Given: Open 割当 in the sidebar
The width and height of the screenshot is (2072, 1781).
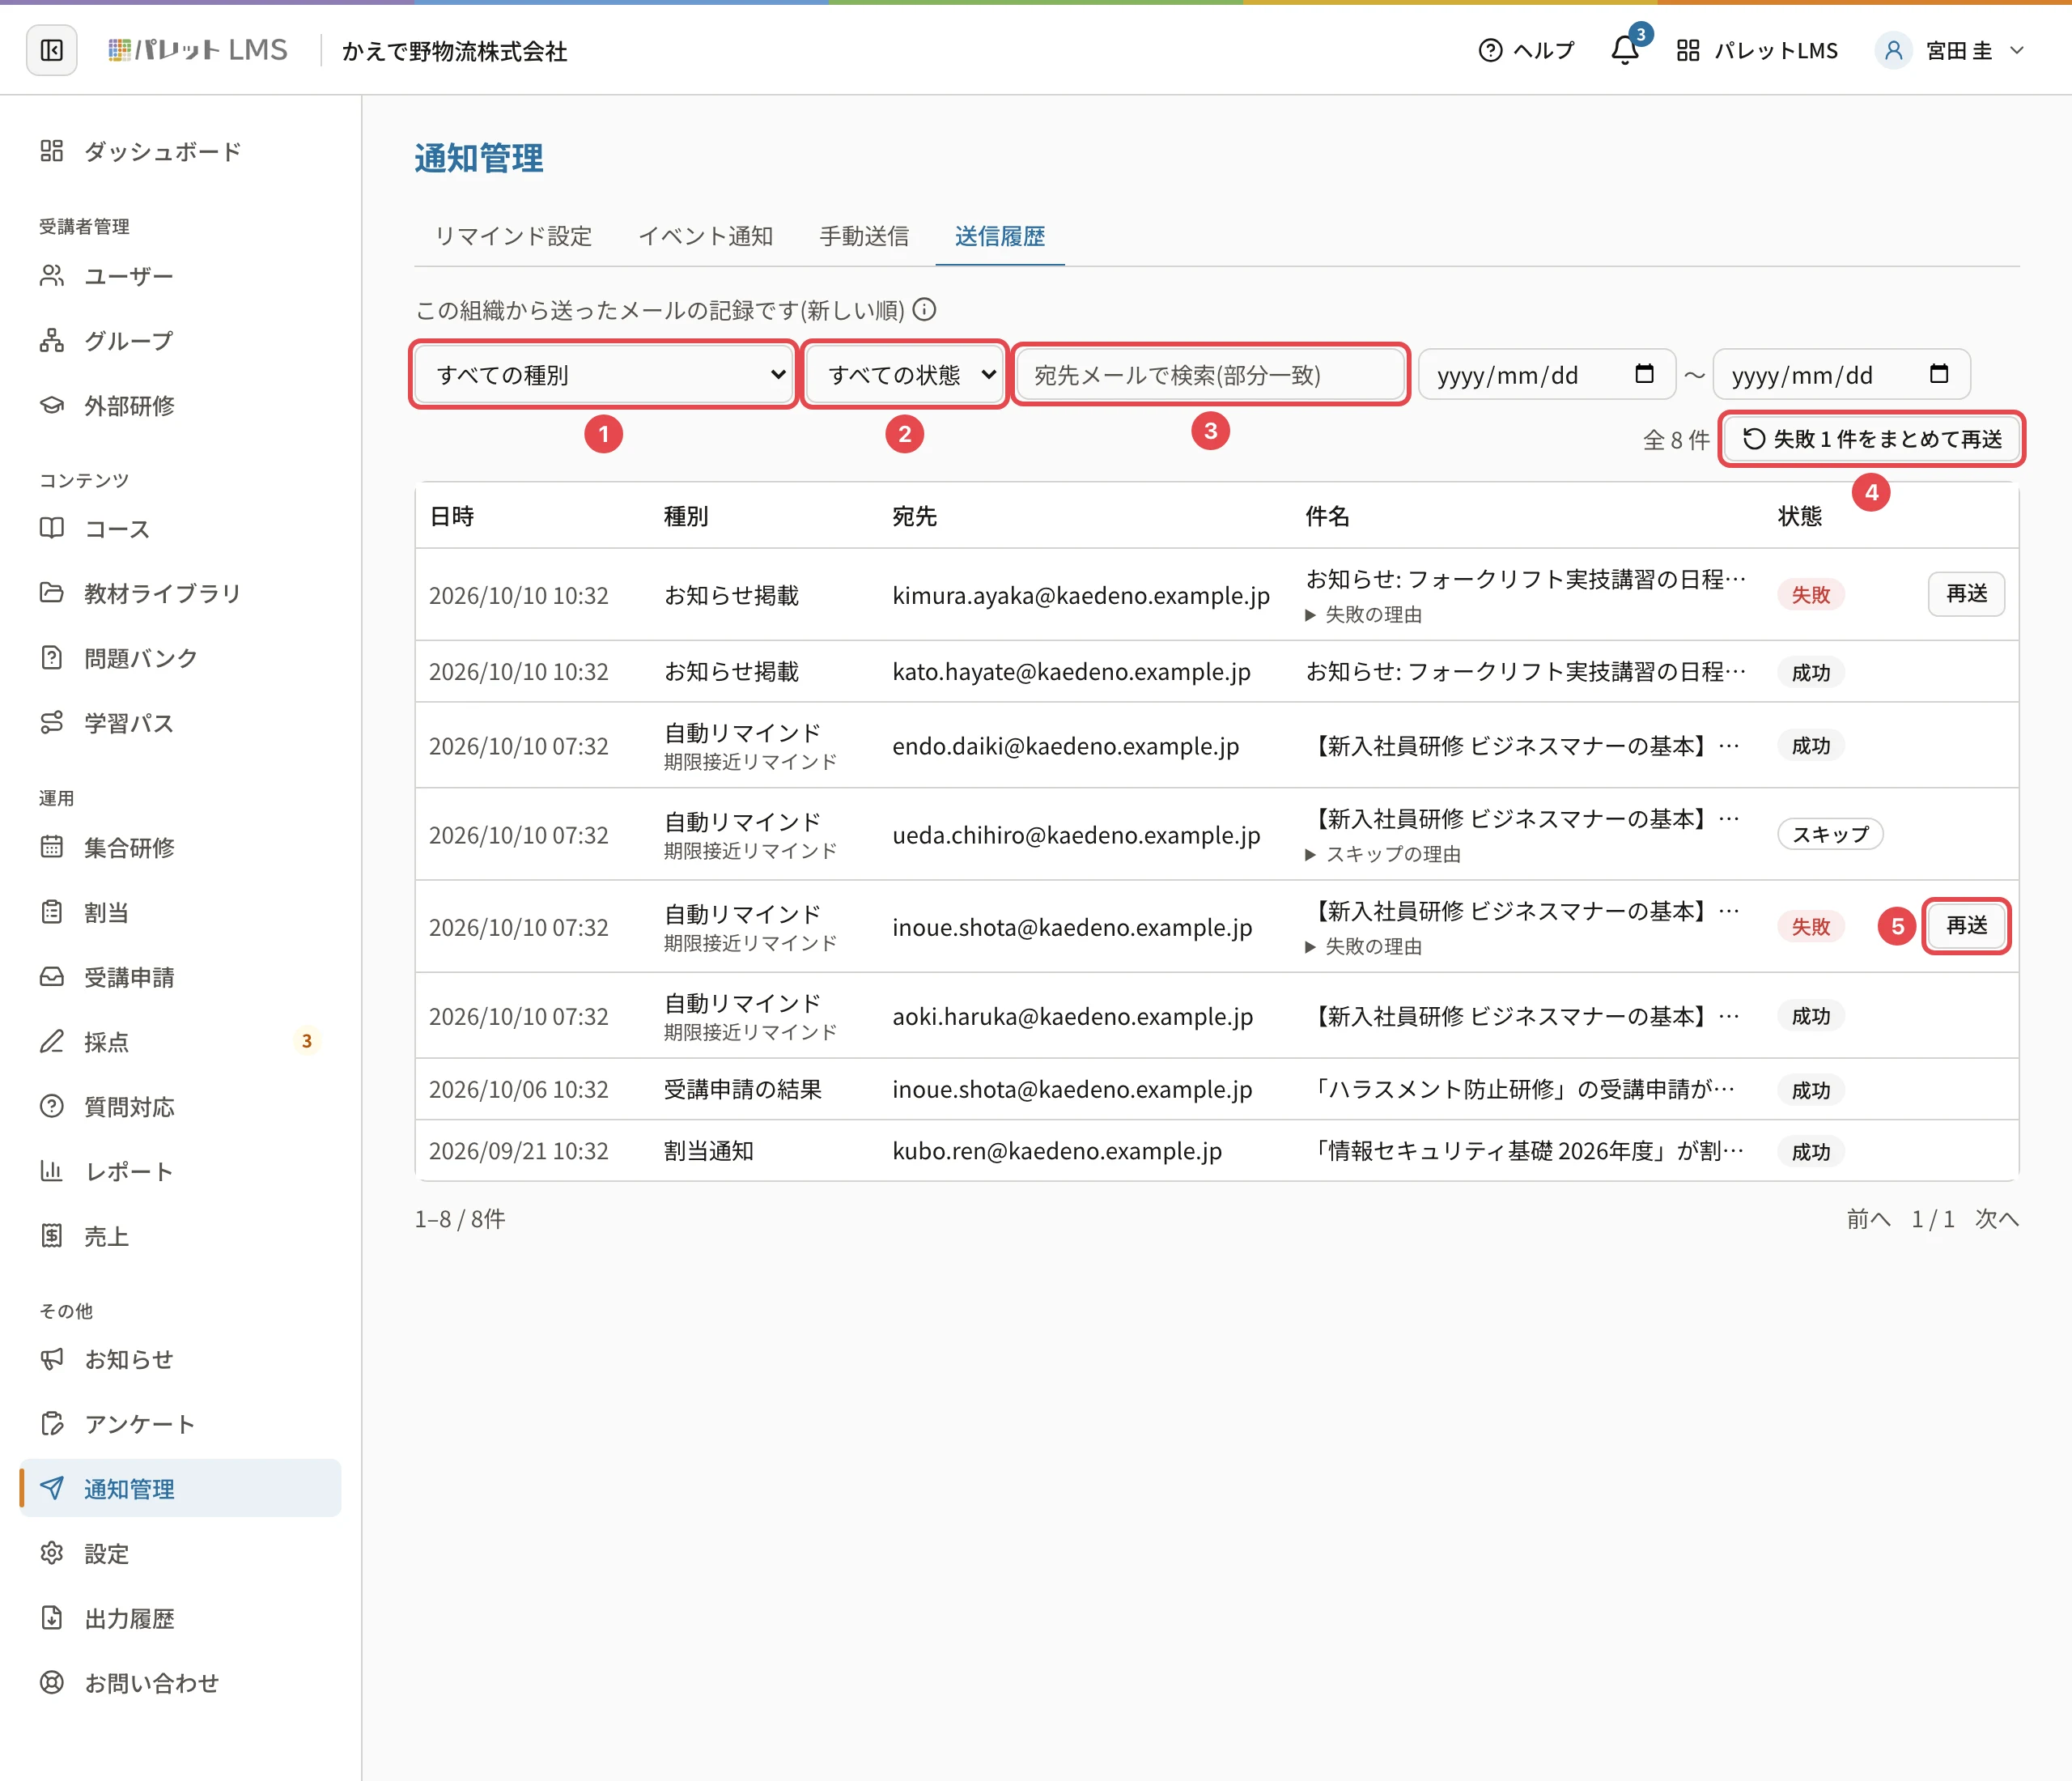Looking at the screenshot, I should click(x=180, y=912).
